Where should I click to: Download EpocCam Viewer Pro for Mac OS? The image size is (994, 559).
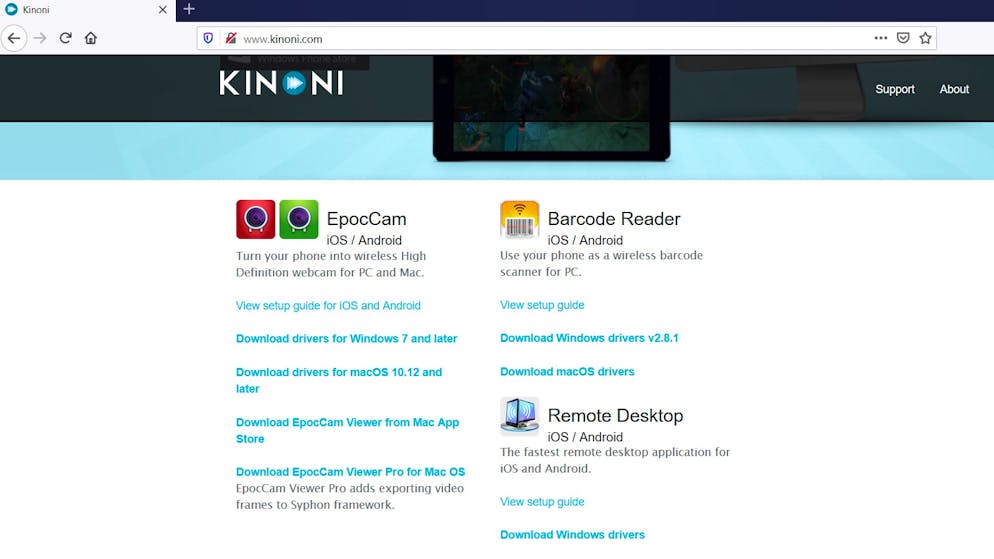pos(351,472)
